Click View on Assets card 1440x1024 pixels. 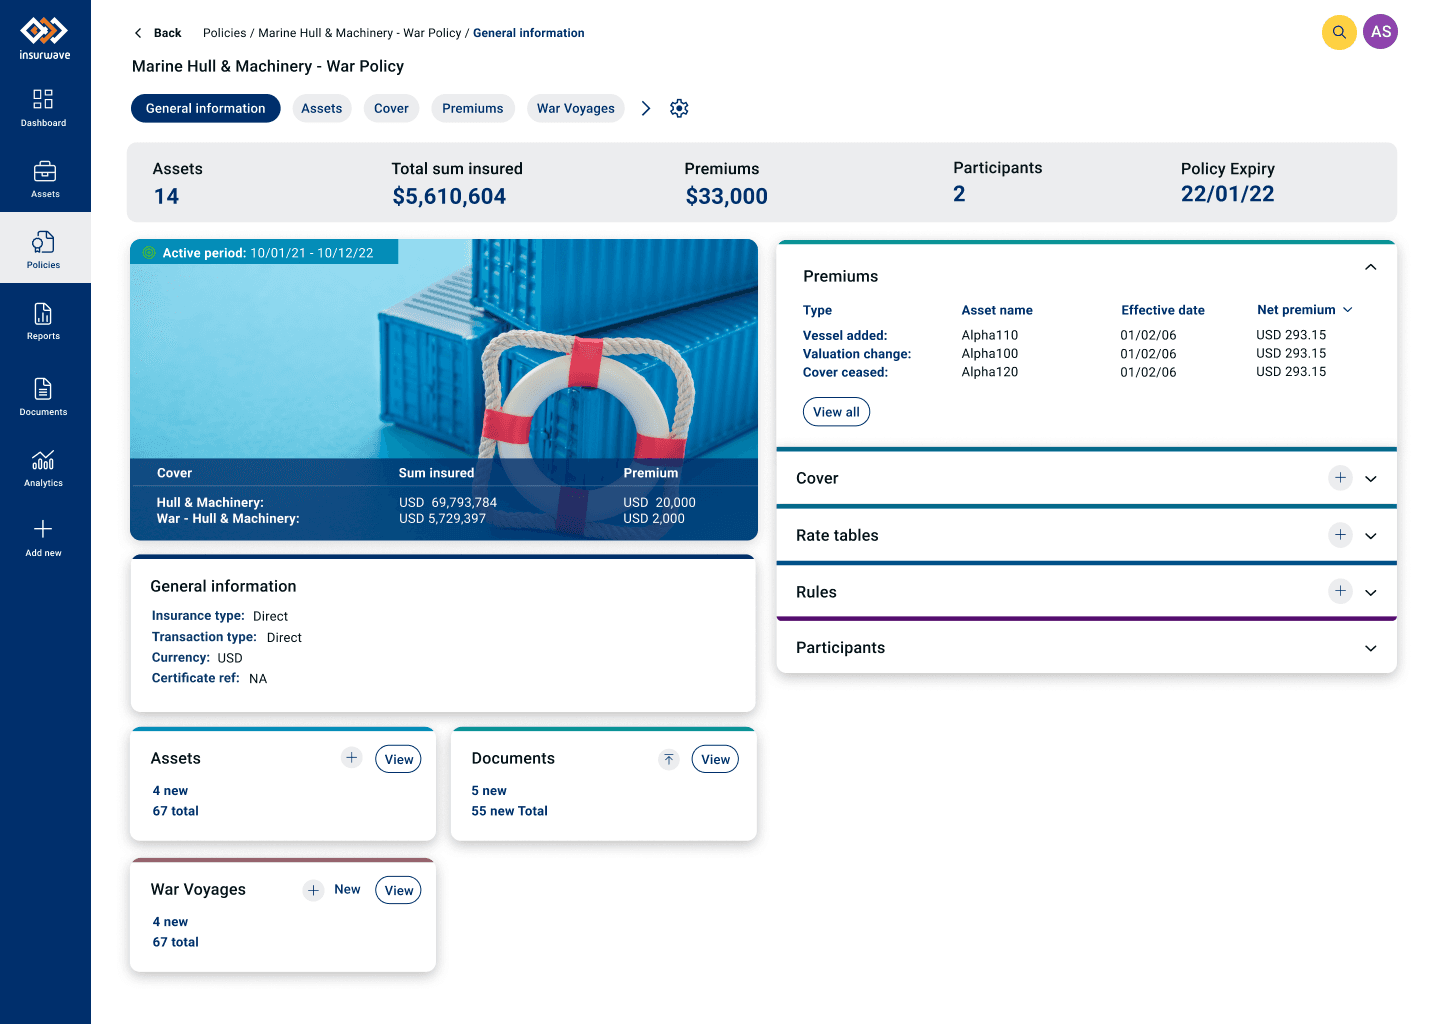[x=399, y=759]
